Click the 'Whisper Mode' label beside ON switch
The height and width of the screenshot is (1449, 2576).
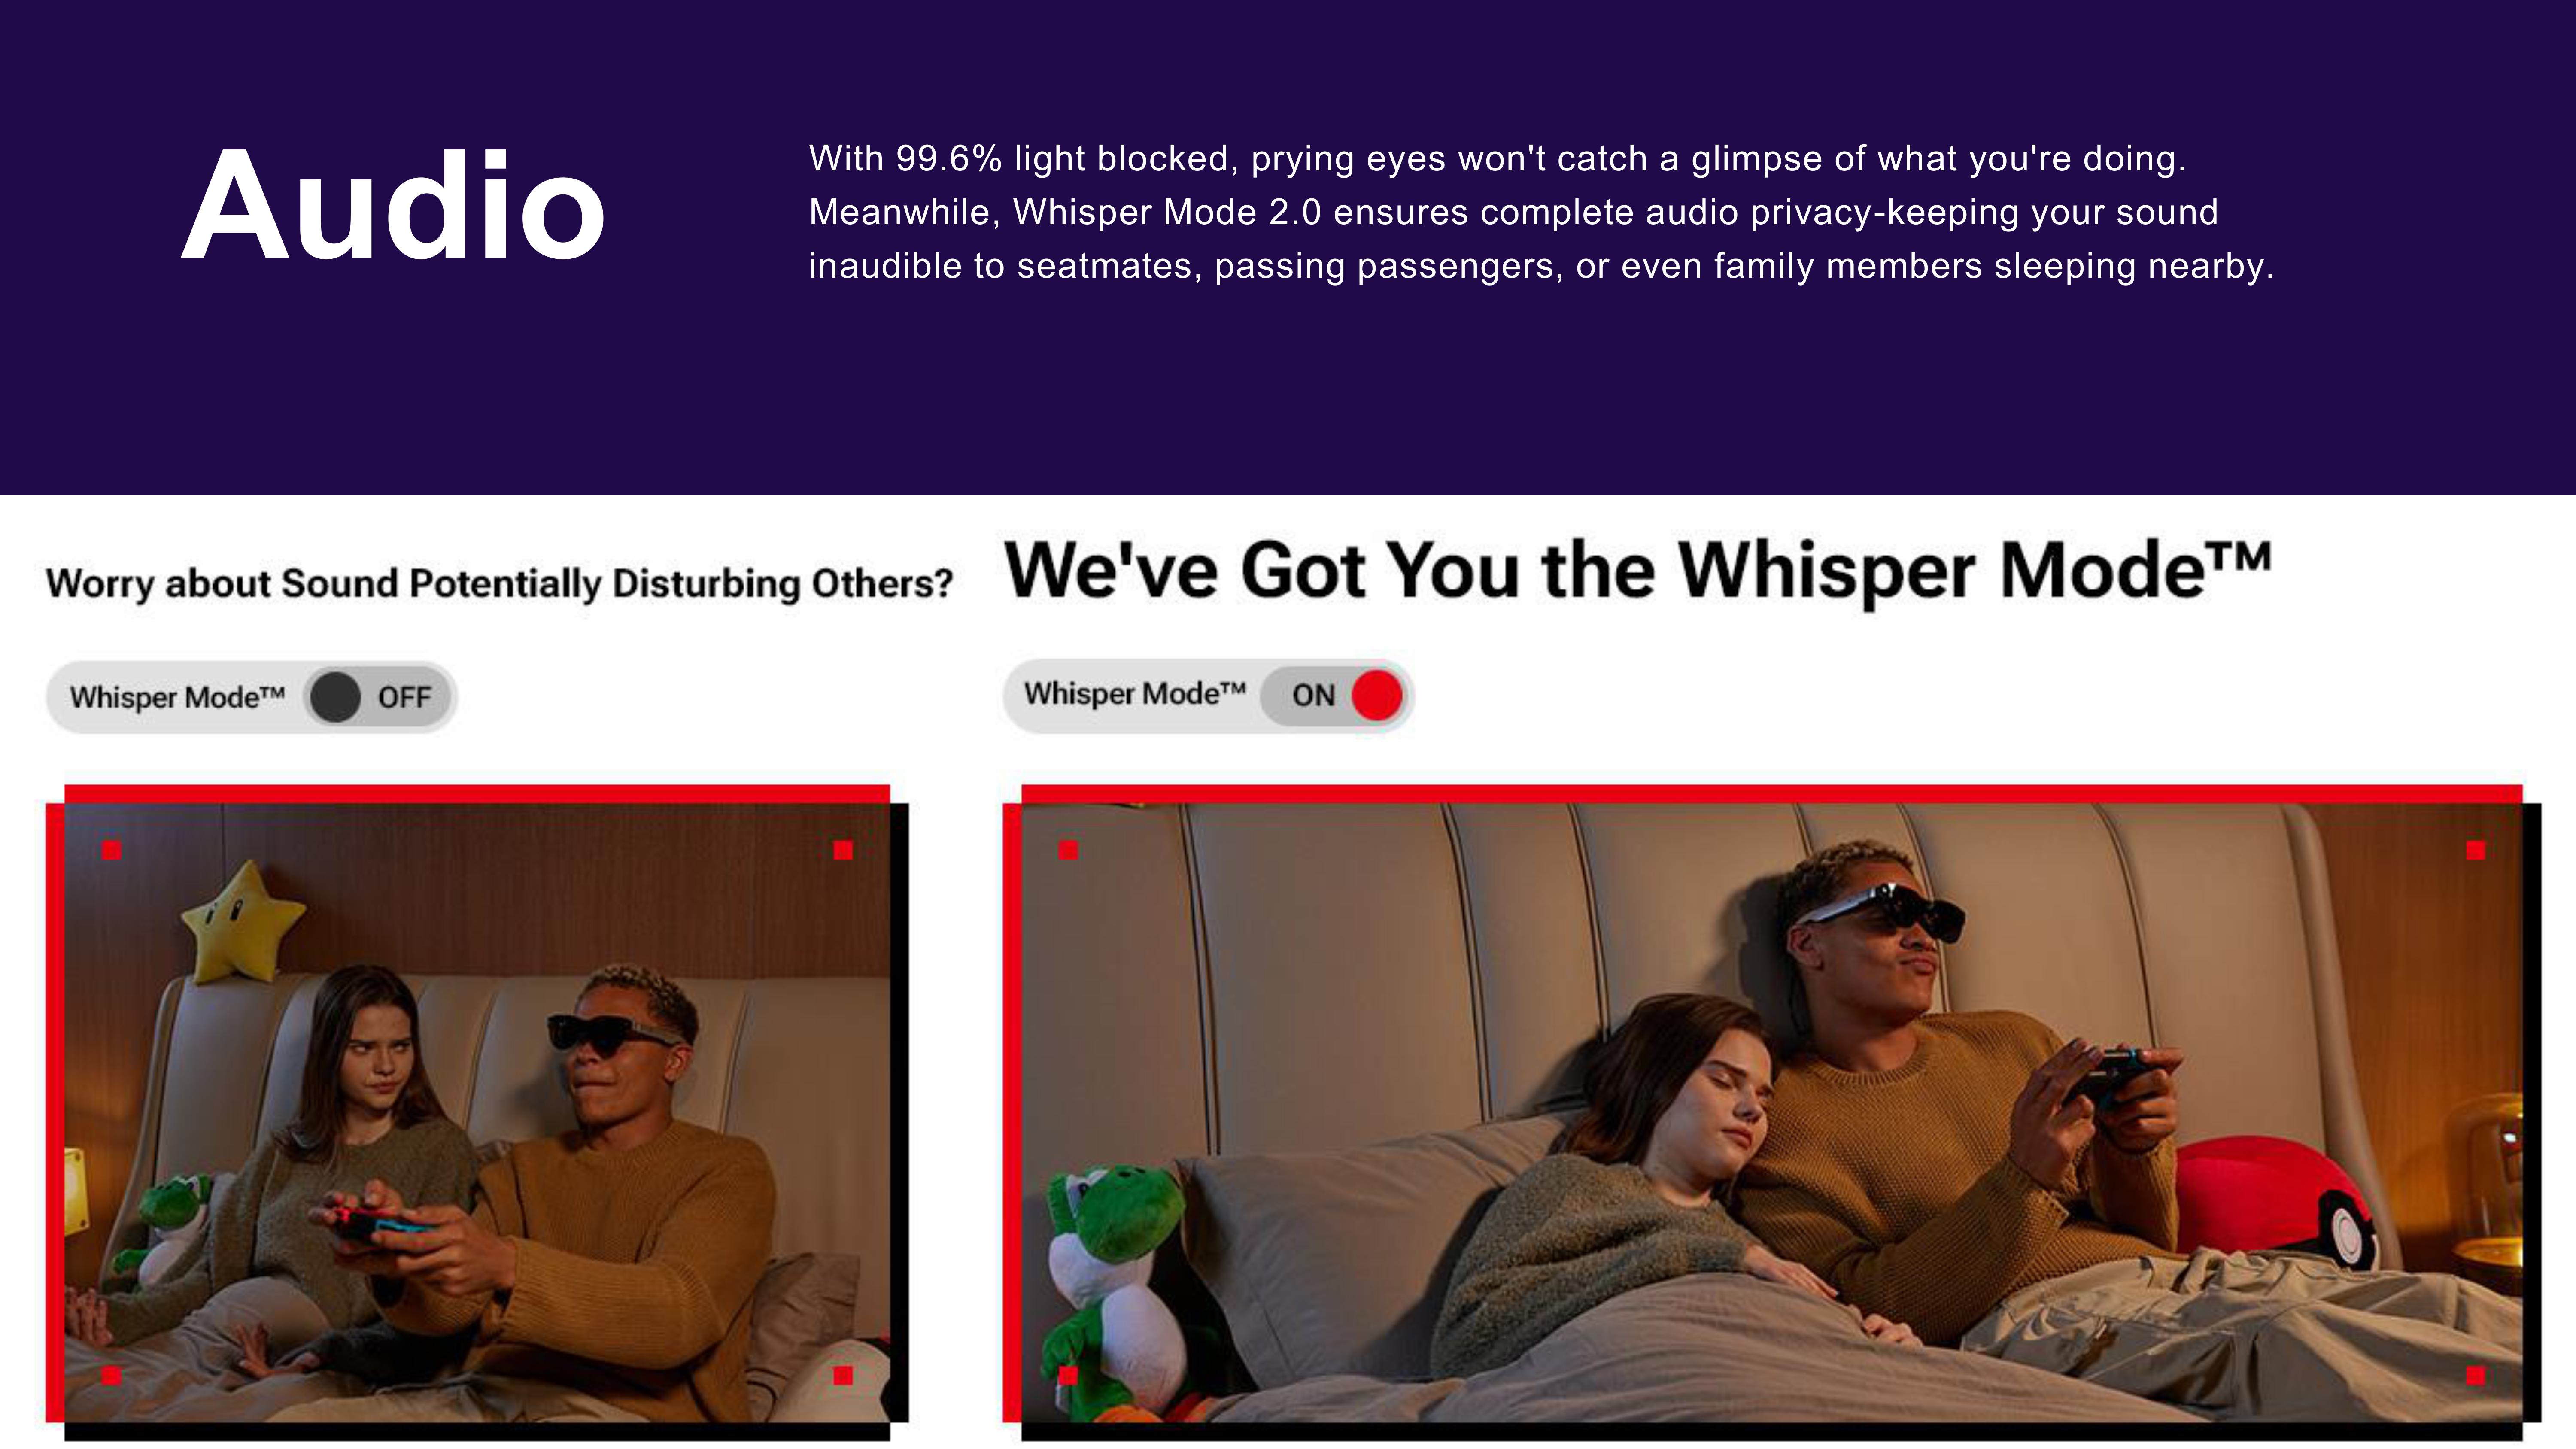tap(1135, 693)
